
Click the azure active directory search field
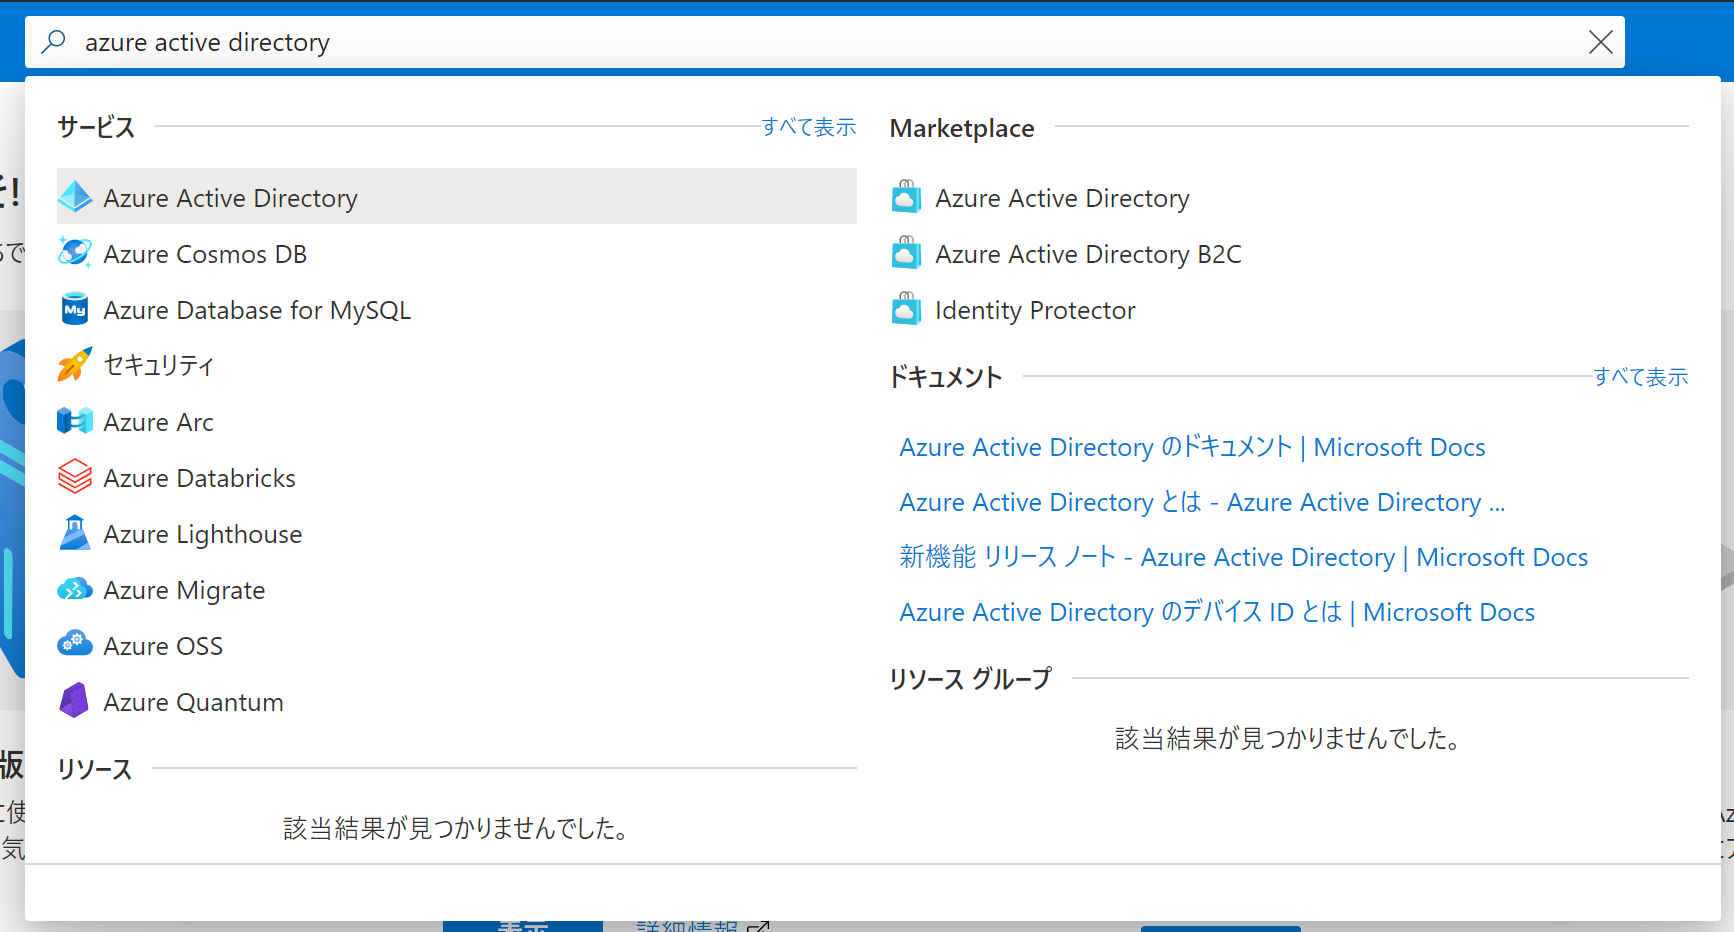point(825,42)
